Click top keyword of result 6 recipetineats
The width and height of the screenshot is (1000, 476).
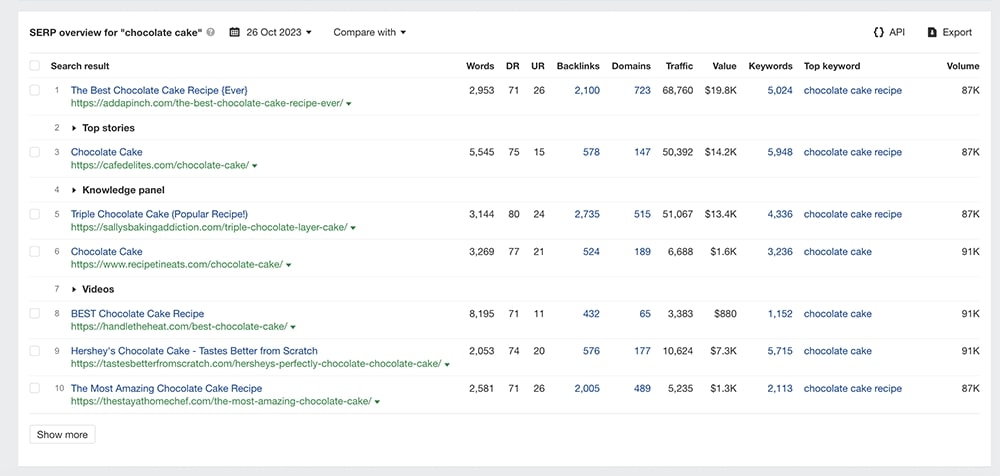(837, 251)
